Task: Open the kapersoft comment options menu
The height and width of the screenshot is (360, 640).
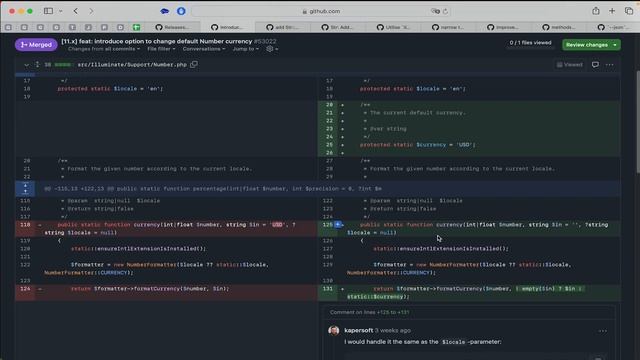Action: point(602,331)
